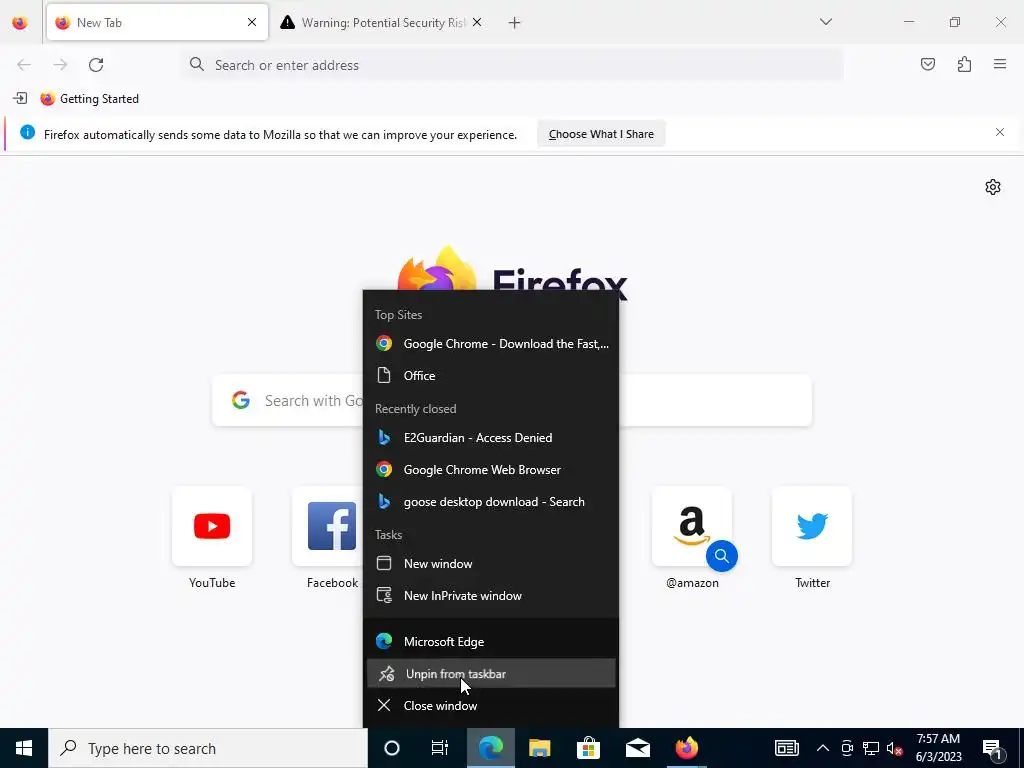The image size is (1024, 768).
Task: Click the Search or enter address bar
Action: pos(513,65)
